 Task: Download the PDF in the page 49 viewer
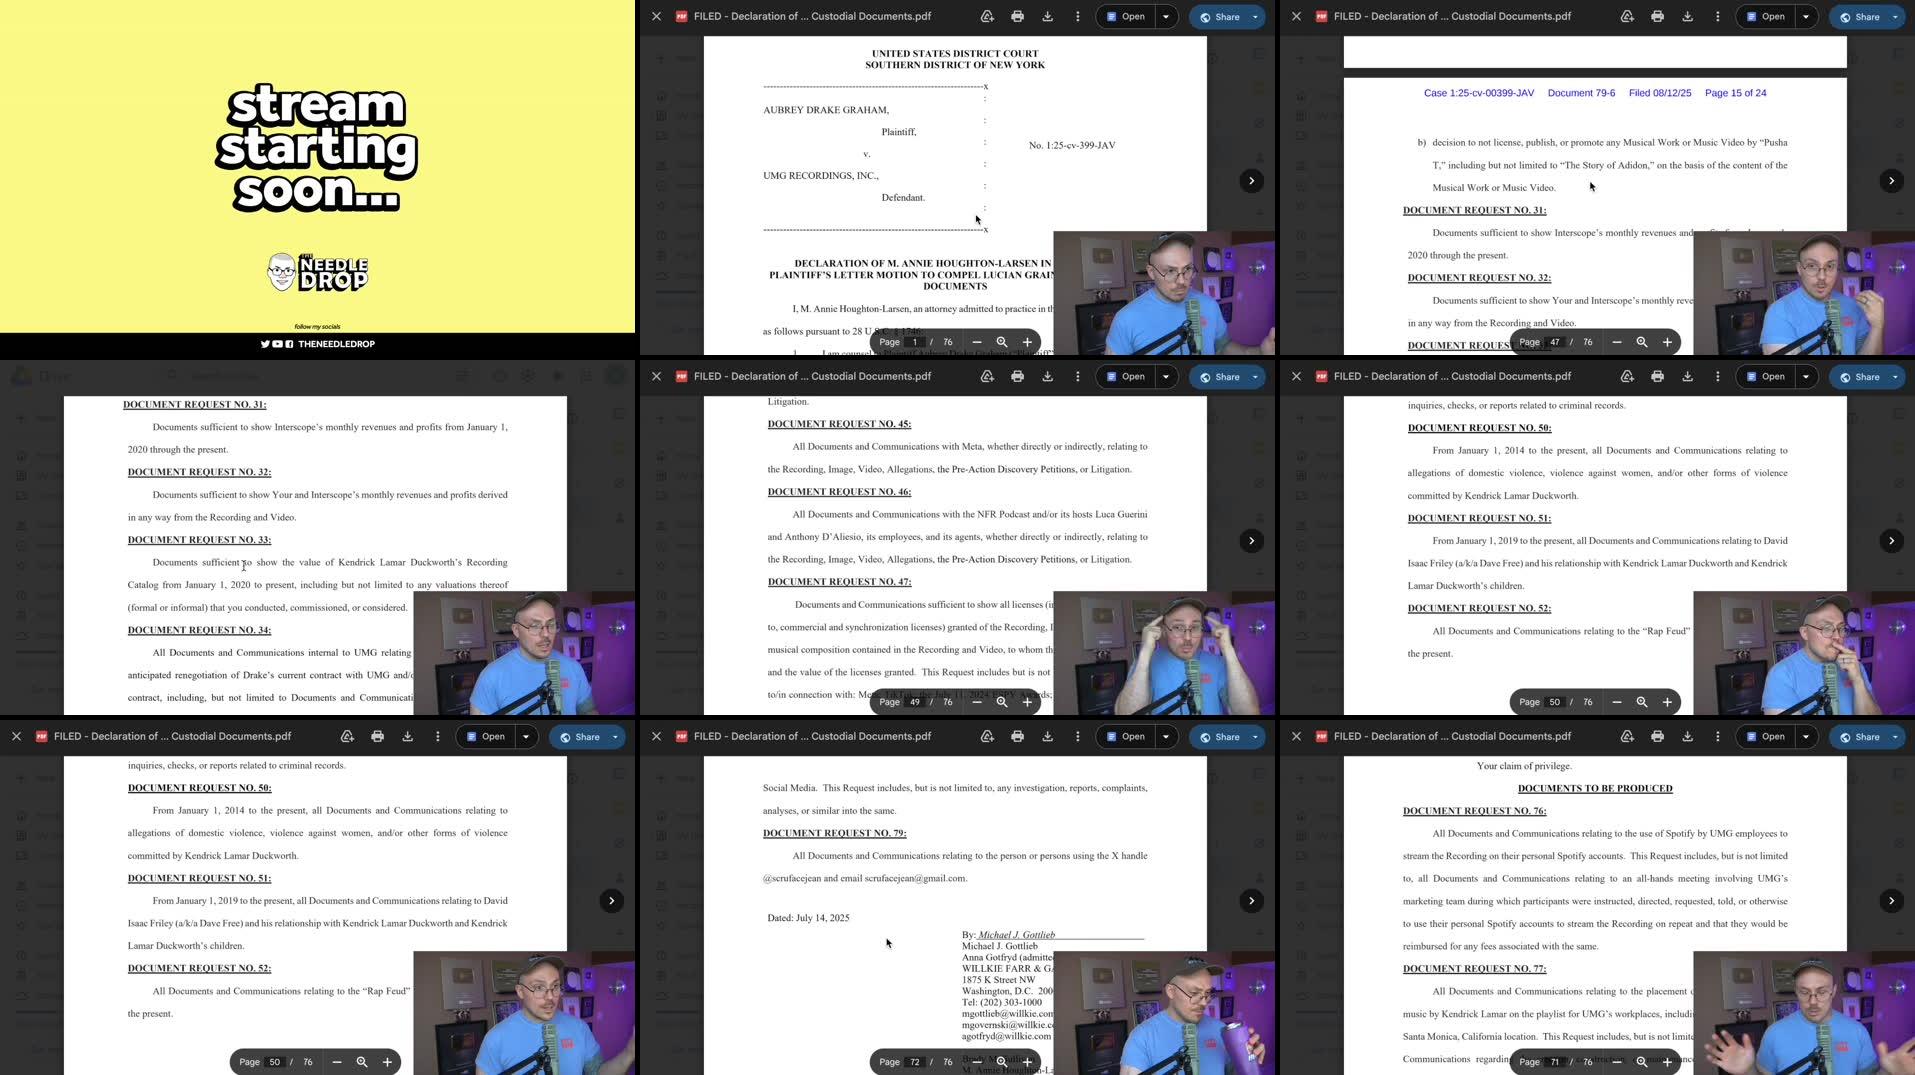[1047, 377]
